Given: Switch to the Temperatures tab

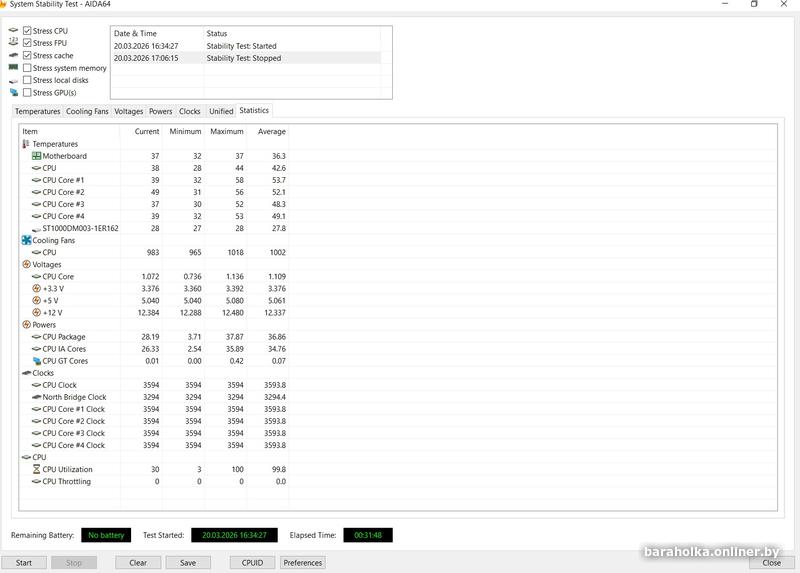Looking at the screenshot, I should (37, 111).
